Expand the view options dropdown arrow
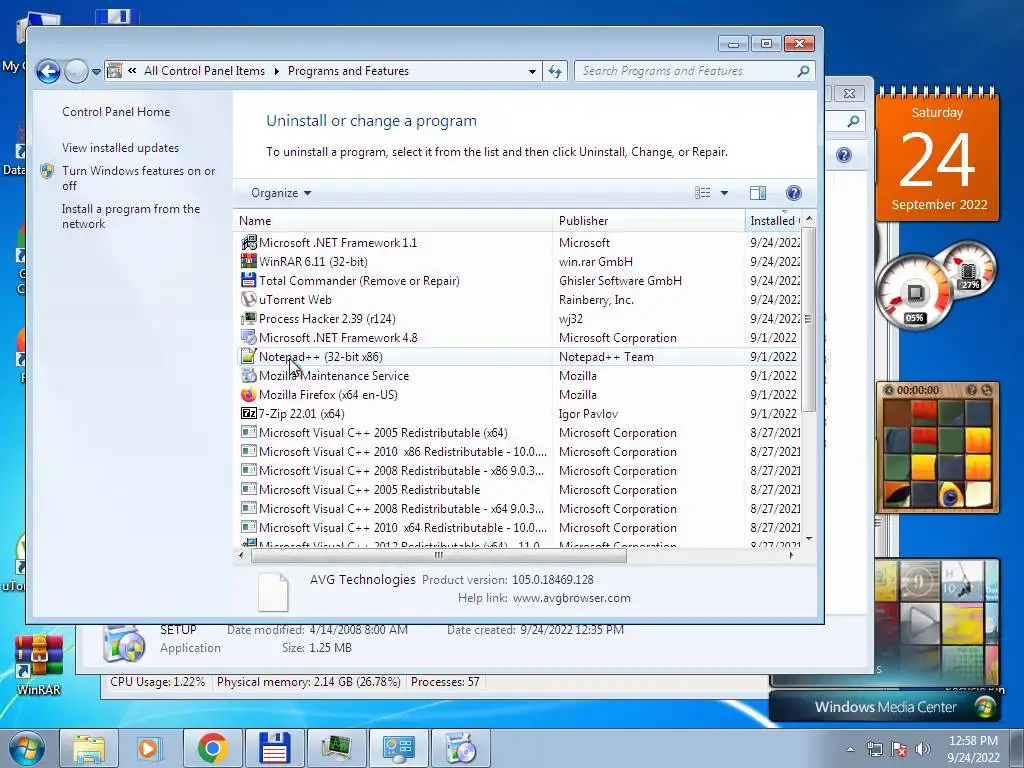1024x768 pixels. click(724, 193)
